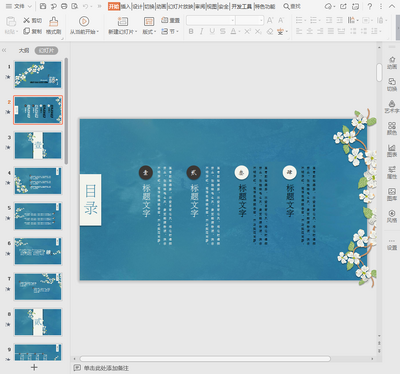Image resolution: width=400 pixels, height=374 pixels.
Task: Open the 切换 transition side panel
Action: 392,84
